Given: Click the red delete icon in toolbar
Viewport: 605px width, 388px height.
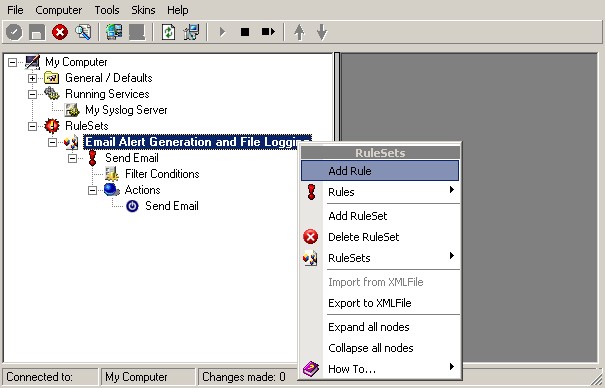Looking at the screenshot, I should (x=60, y=32).
